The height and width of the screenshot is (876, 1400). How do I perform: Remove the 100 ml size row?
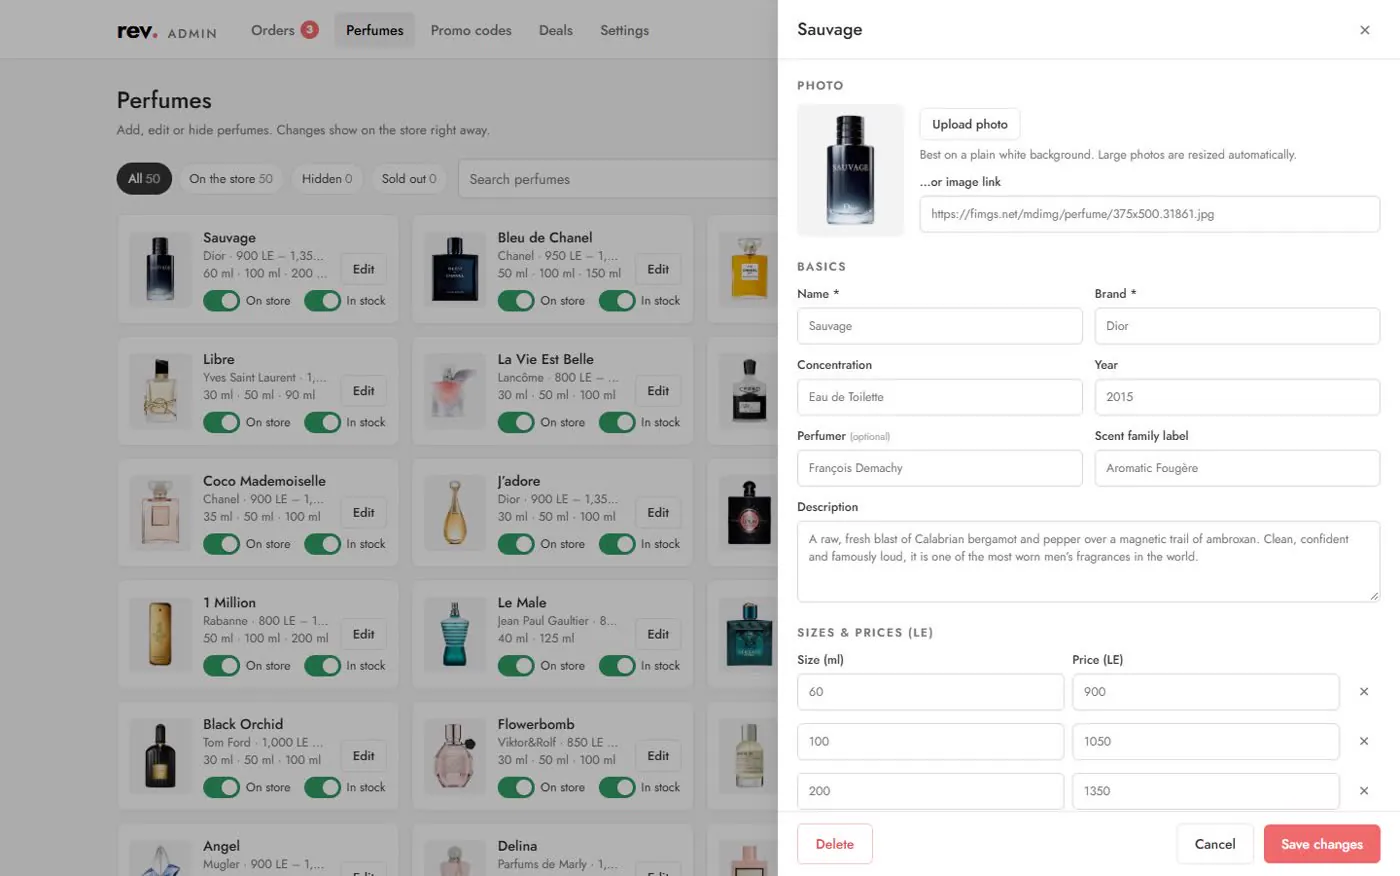pos(1363,742)
